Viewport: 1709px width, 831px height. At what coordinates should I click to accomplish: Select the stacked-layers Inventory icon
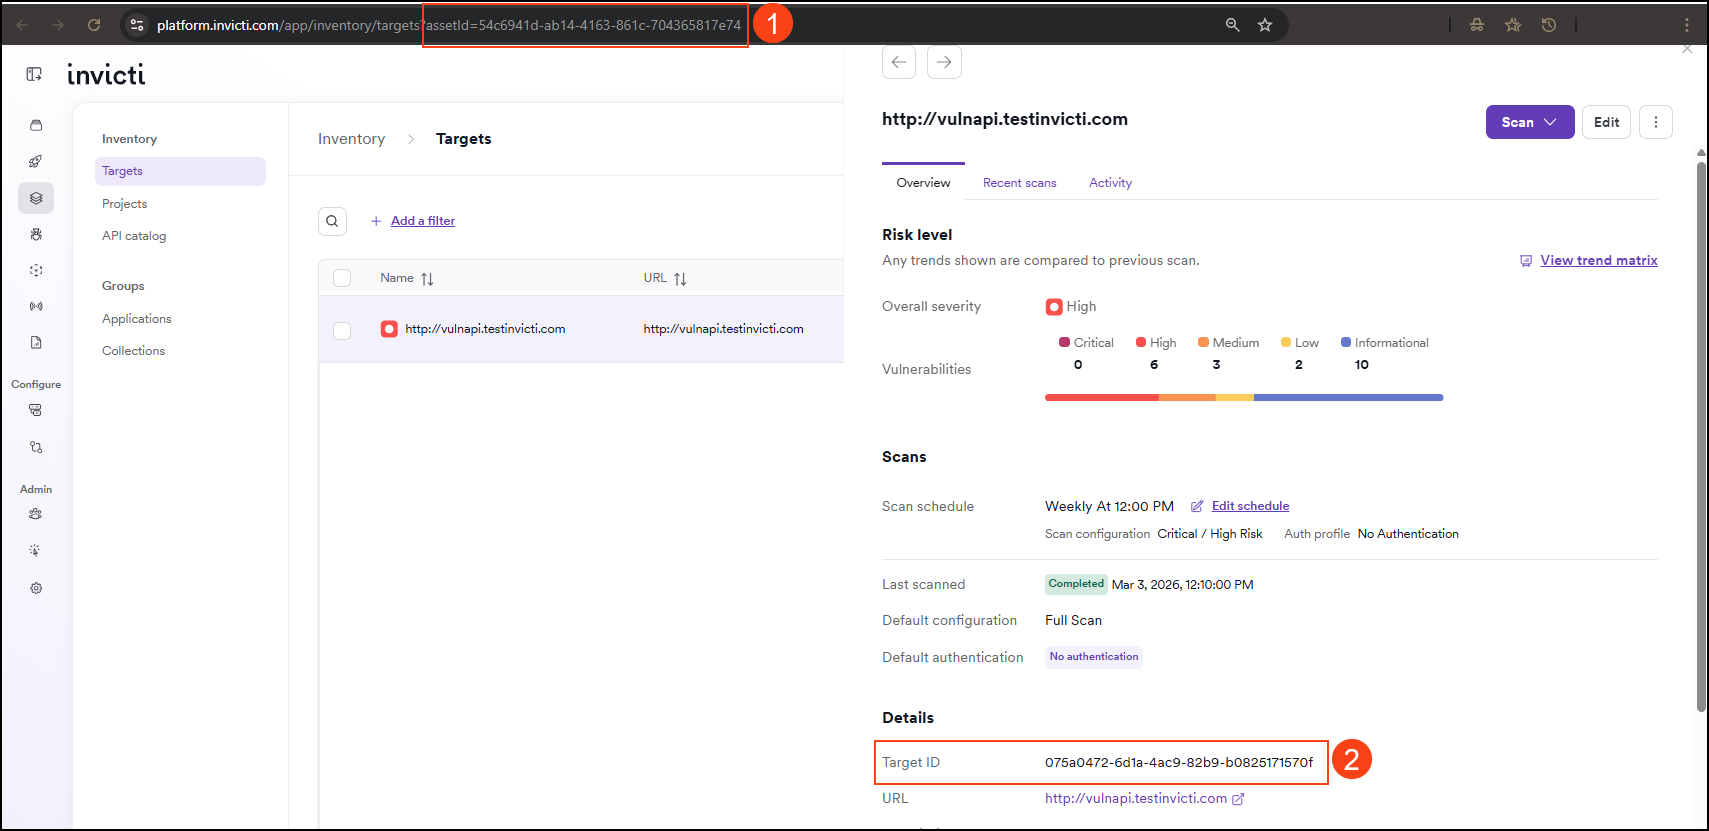click(x=36, y=198)
